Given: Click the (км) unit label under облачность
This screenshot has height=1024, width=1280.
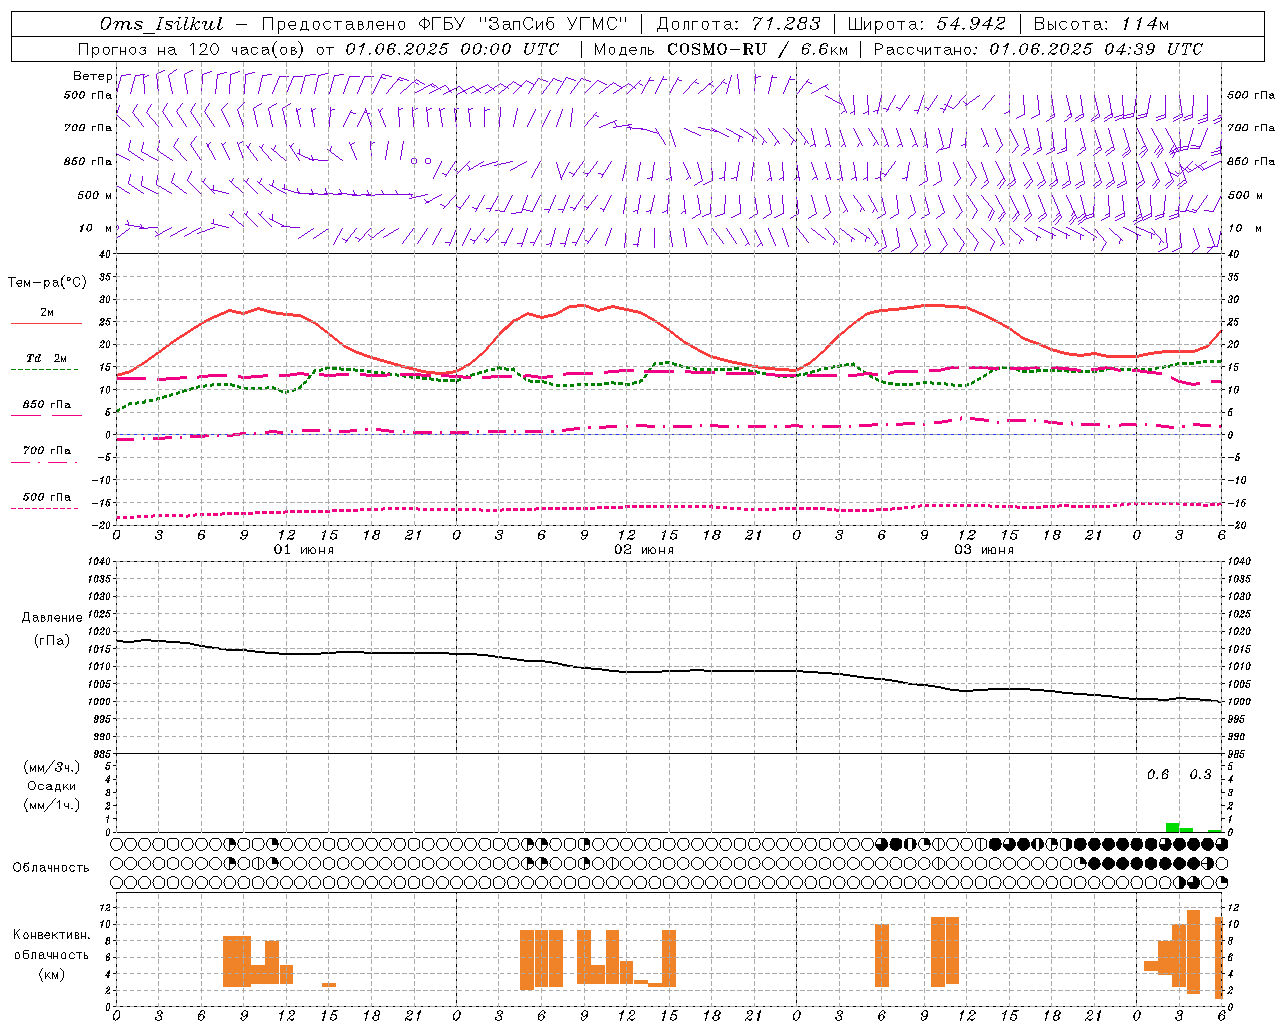Looking at the screenshot, I should point(52,973).
